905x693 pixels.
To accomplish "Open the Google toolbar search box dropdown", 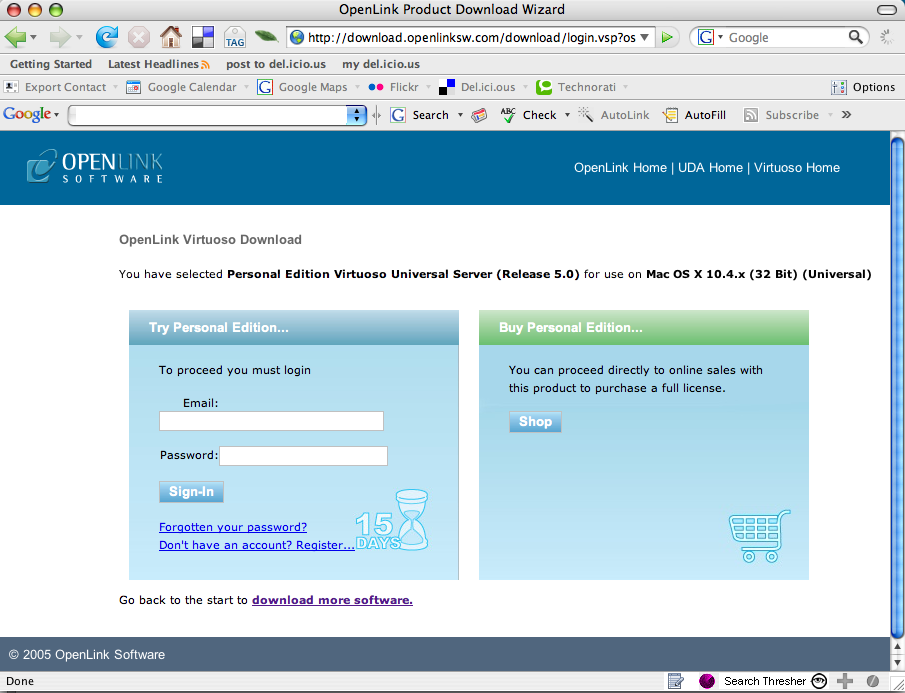I will click(356, 115).
